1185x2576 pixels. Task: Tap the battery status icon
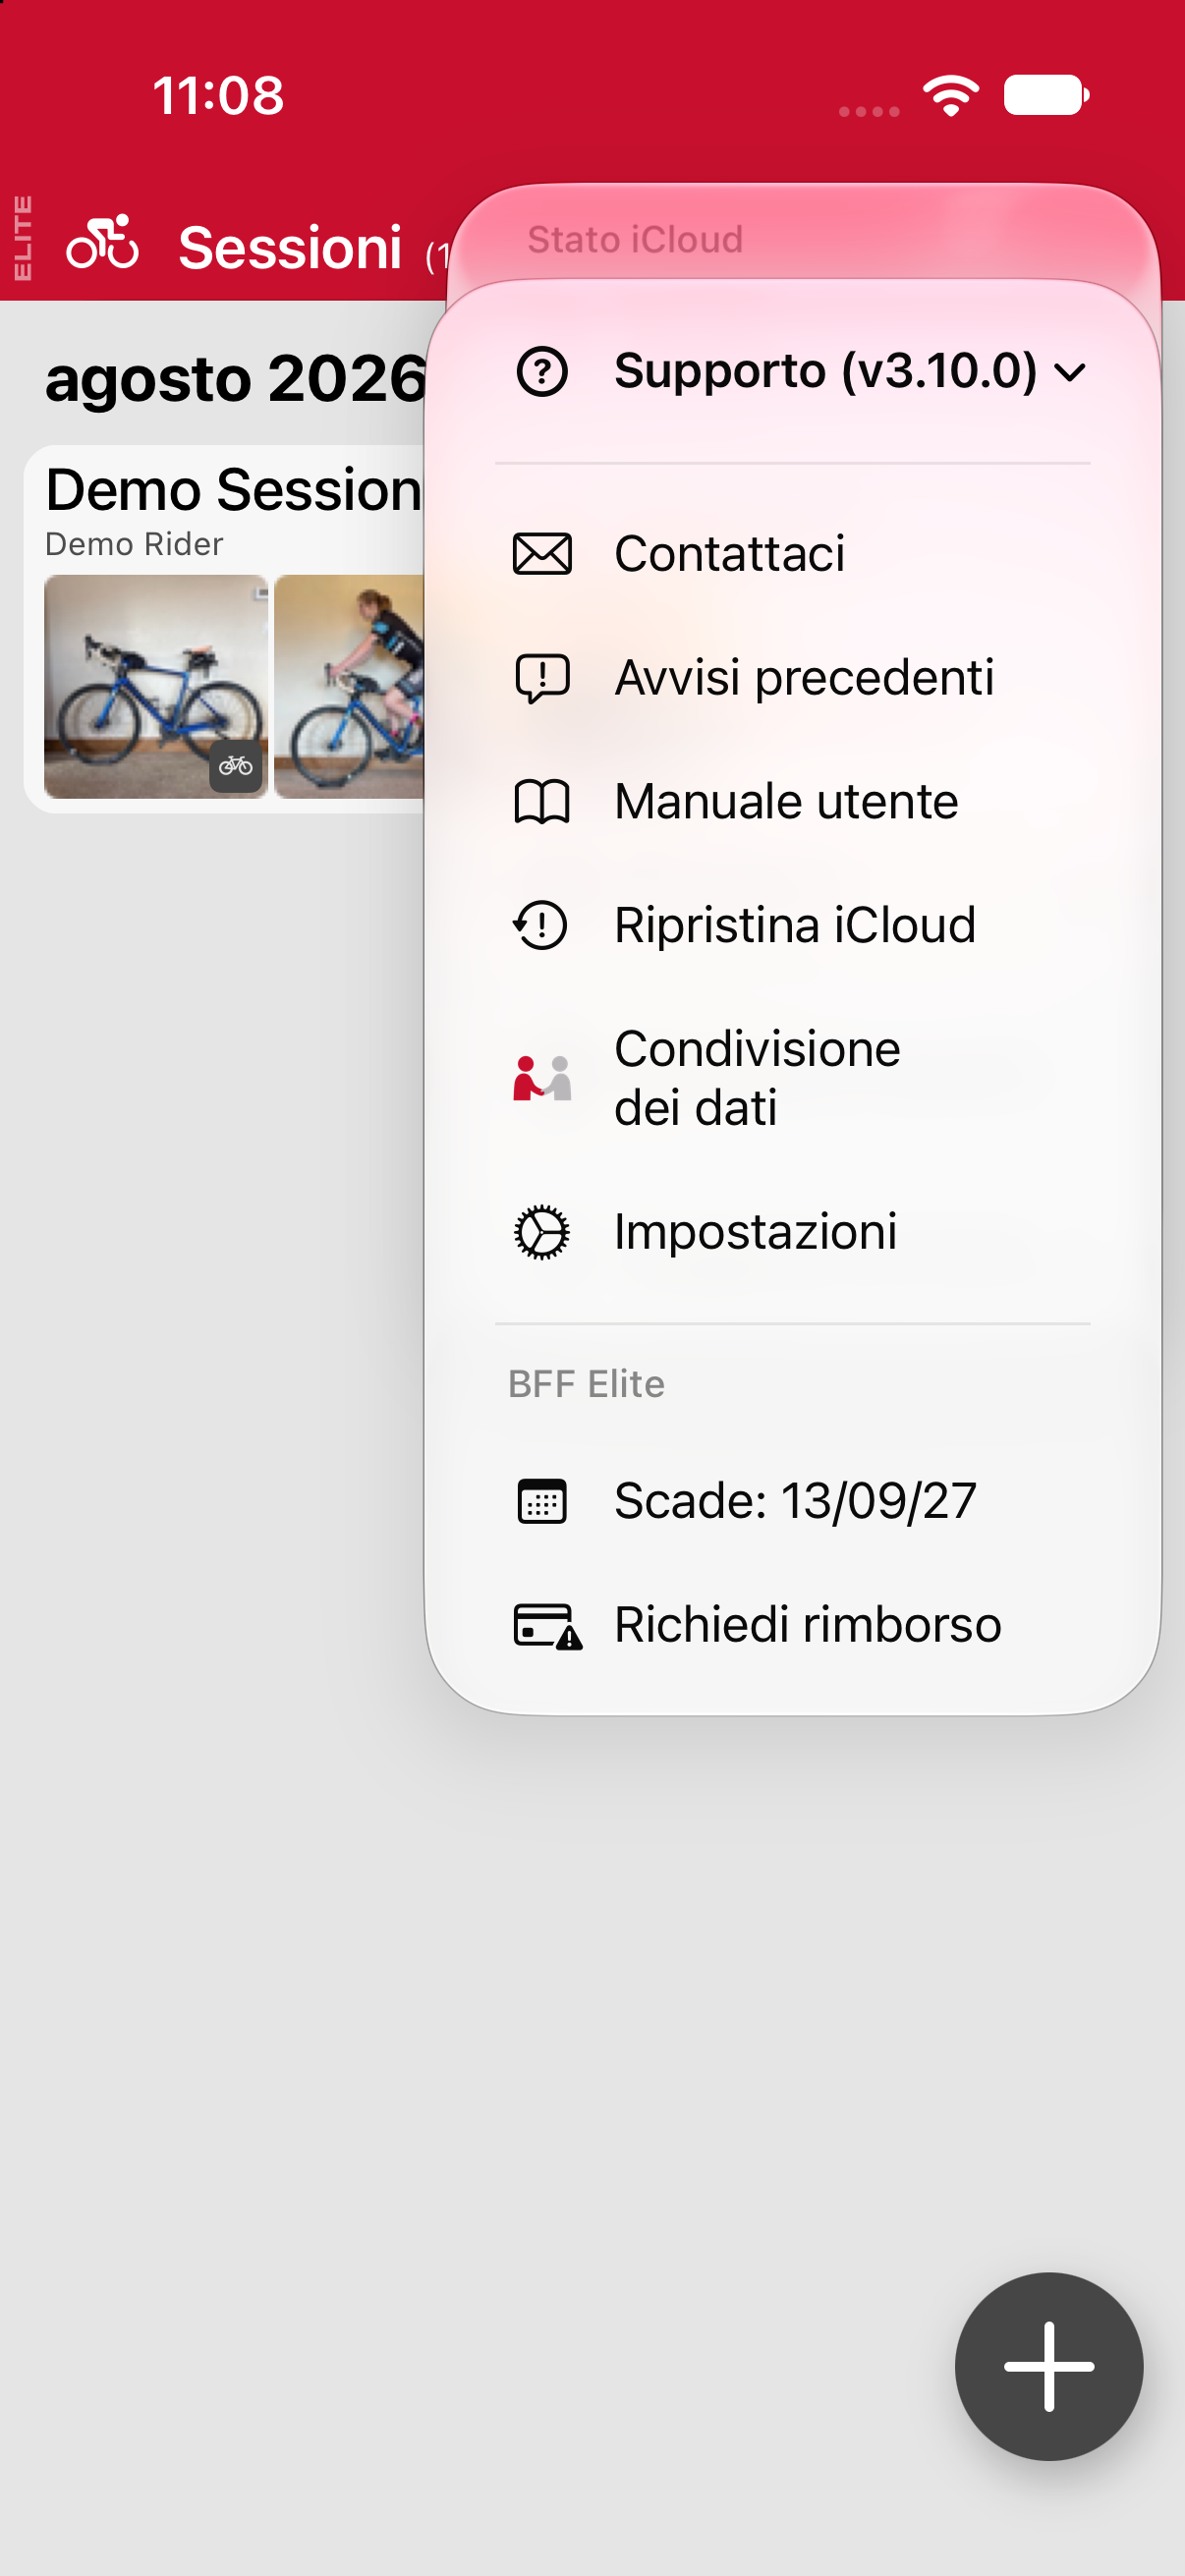click(1046, 95)
